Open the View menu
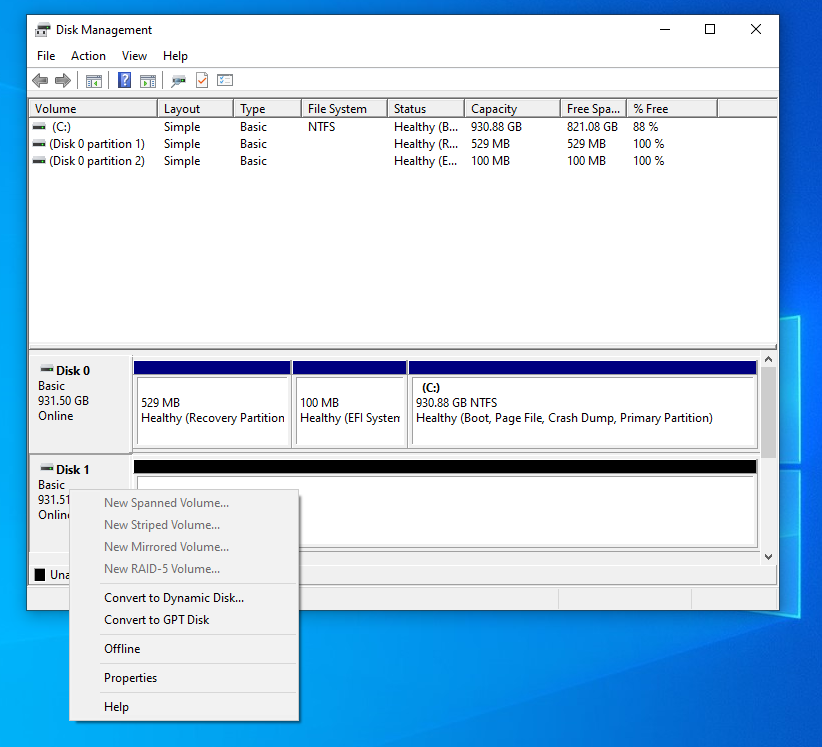Screen dimensions: 822x747 pos(134,56)
